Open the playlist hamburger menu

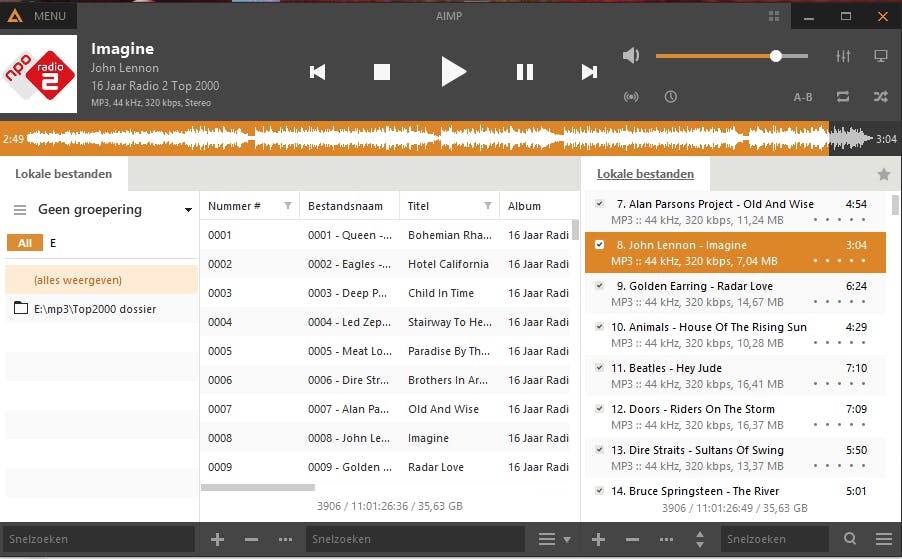[884, 539]
